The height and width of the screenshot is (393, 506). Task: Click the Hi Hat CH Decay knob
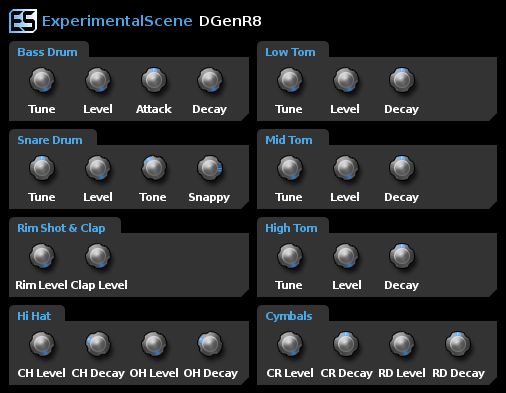click(x=98, y=344)
